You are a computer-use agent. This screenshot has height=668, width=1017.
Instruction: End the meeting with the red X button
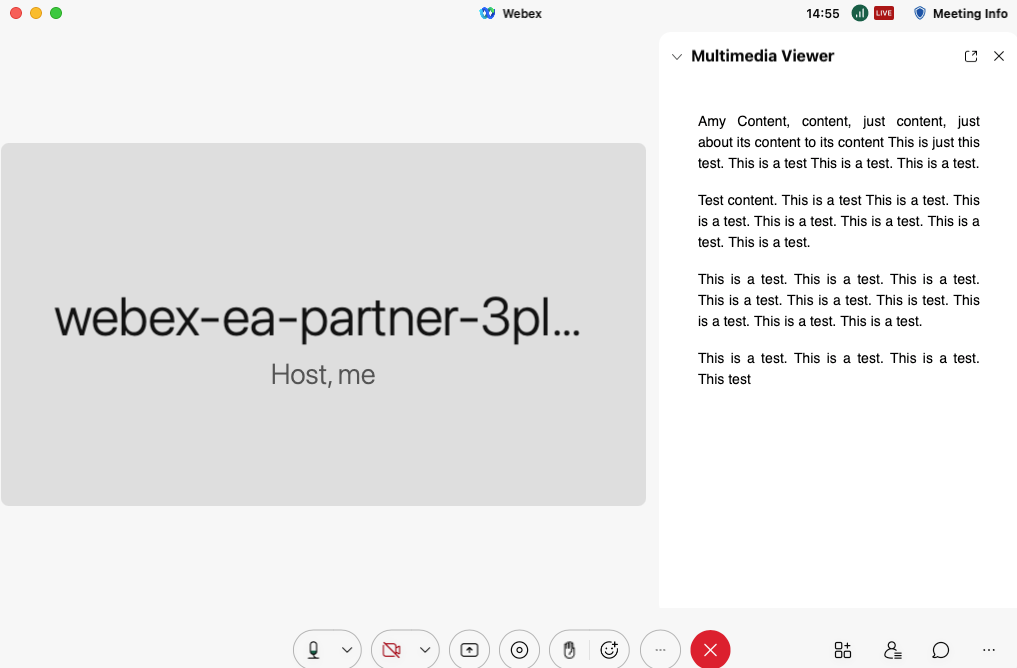pos(710,649)
